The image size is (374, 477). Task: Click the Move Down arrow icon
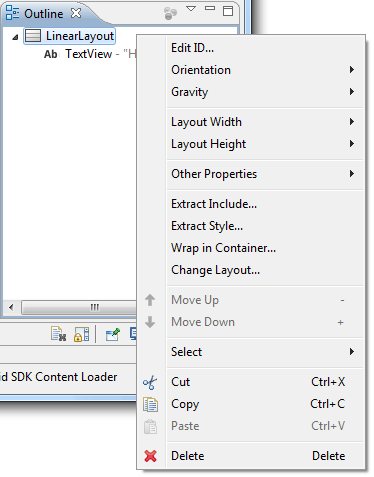(150, 322)
